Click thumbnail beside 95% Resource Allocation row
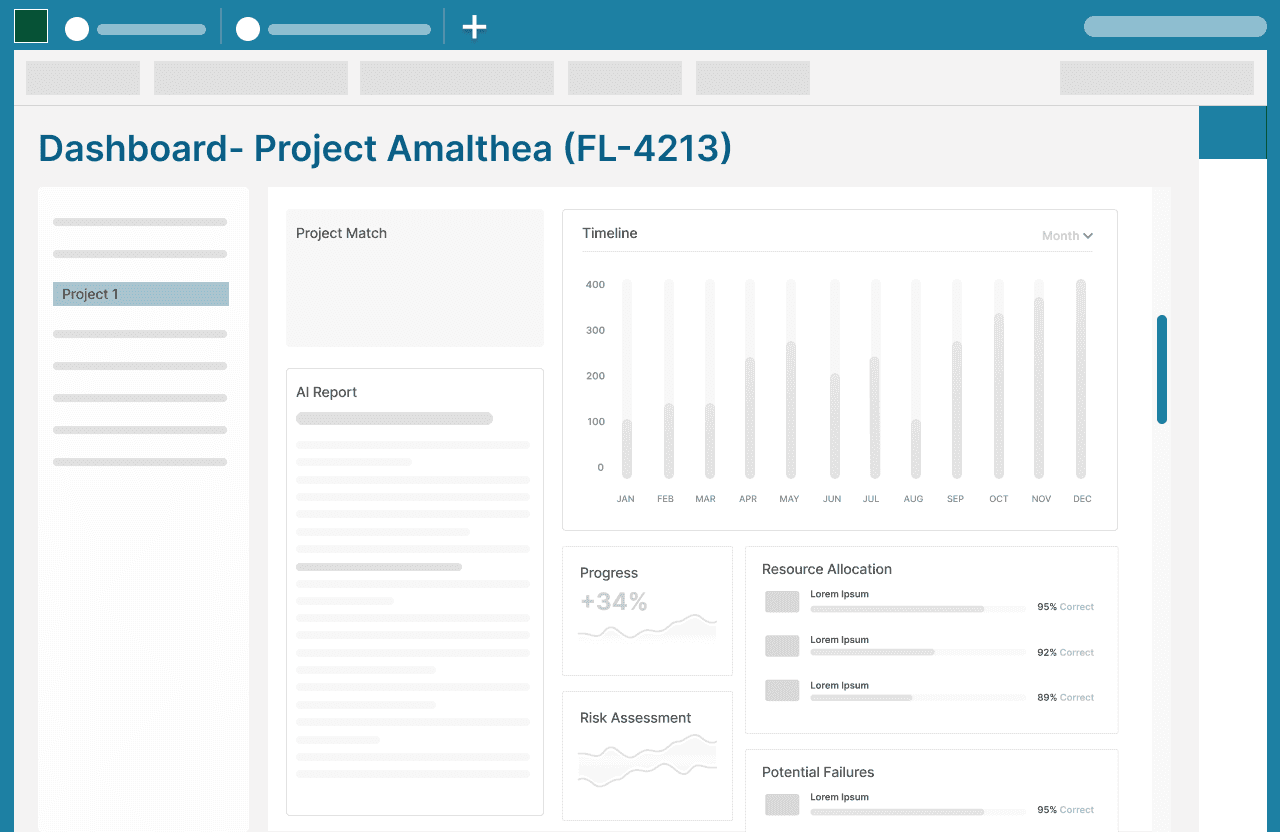The height and width of the screenshot is (832, 1280). coord(782,601)
